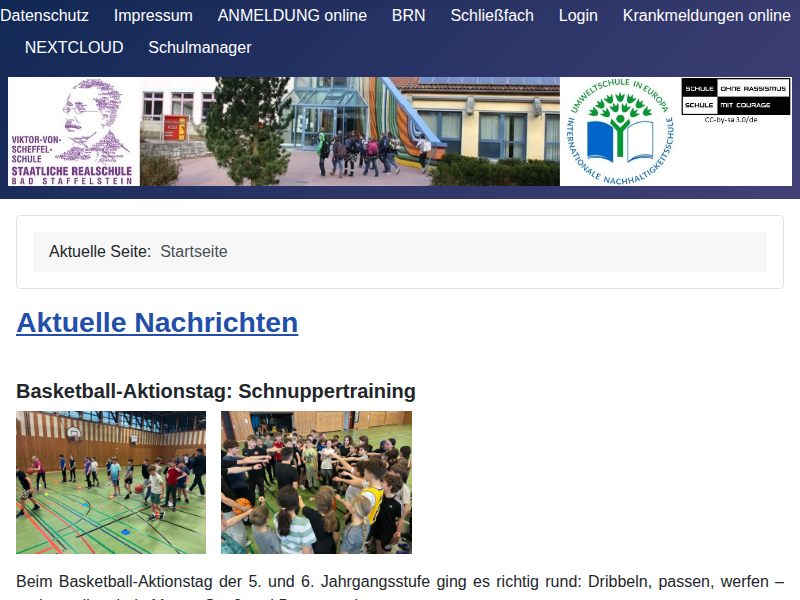Open the Datenschutz menu item
Image resolution: width=800 pixels, height=600 pixels.
point(44,15)
